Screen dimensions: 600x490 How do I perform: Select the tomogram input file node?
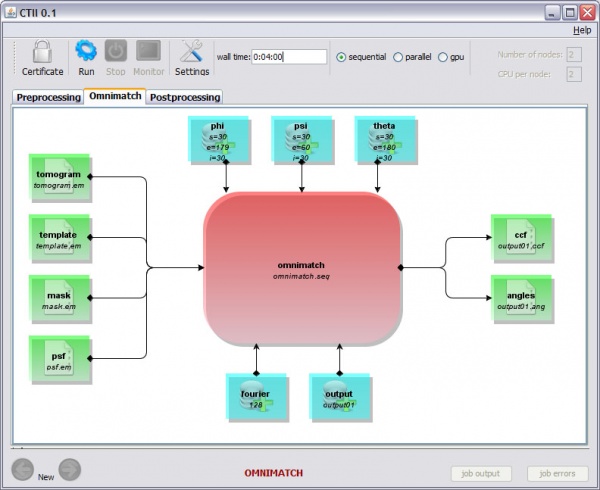[59, 180]
